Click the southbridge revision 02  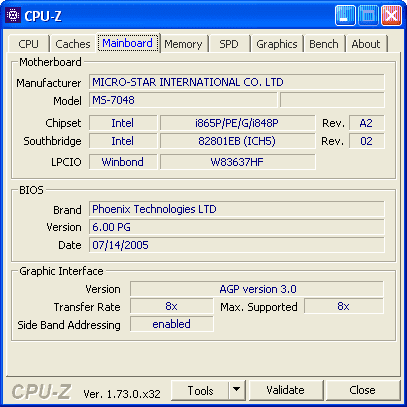tap(366, 141)
